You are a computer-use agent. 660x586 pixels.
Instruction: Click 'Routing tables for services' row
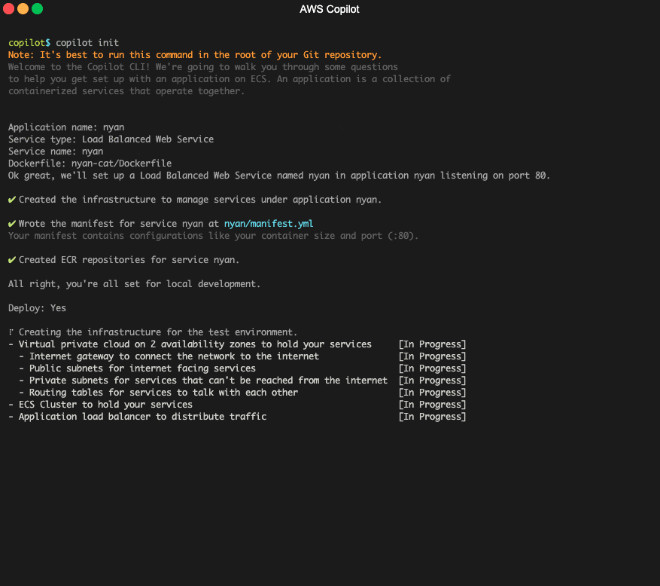coord(242,393)
